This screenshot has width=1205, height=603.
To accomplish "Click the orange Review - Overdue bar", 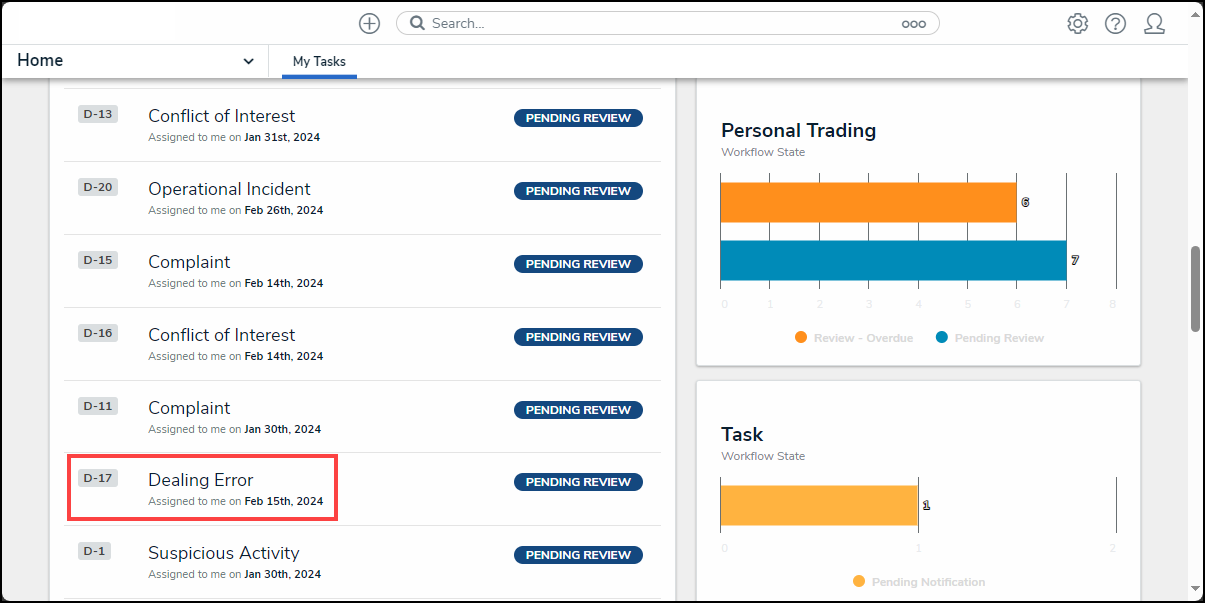I will pos(867,202).
